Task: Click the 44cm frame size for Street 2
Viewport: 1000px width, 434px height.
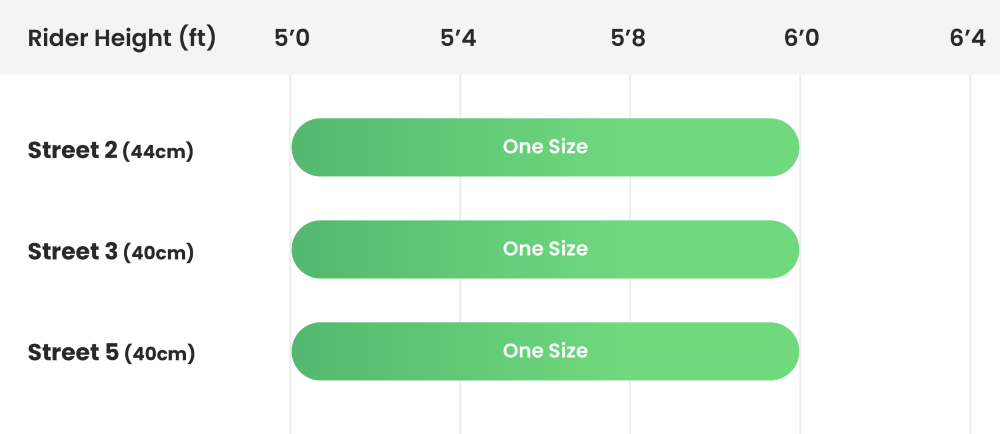Action: (x=158, y=153)
